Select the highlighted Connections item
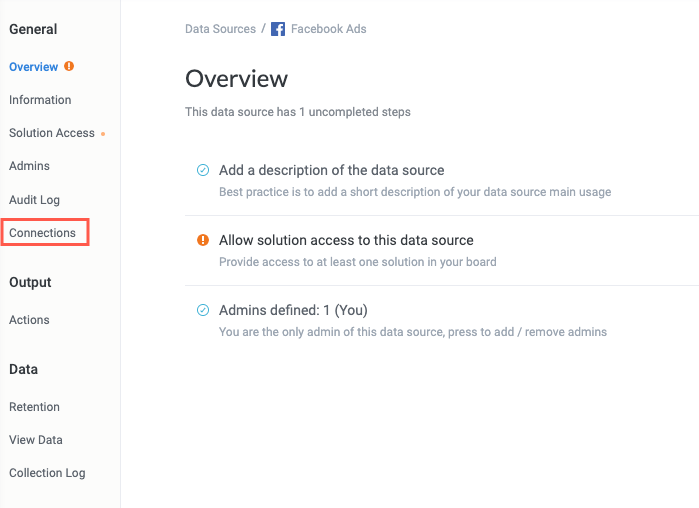Viewport: 699px width, 508px height. tap(43, 233)
